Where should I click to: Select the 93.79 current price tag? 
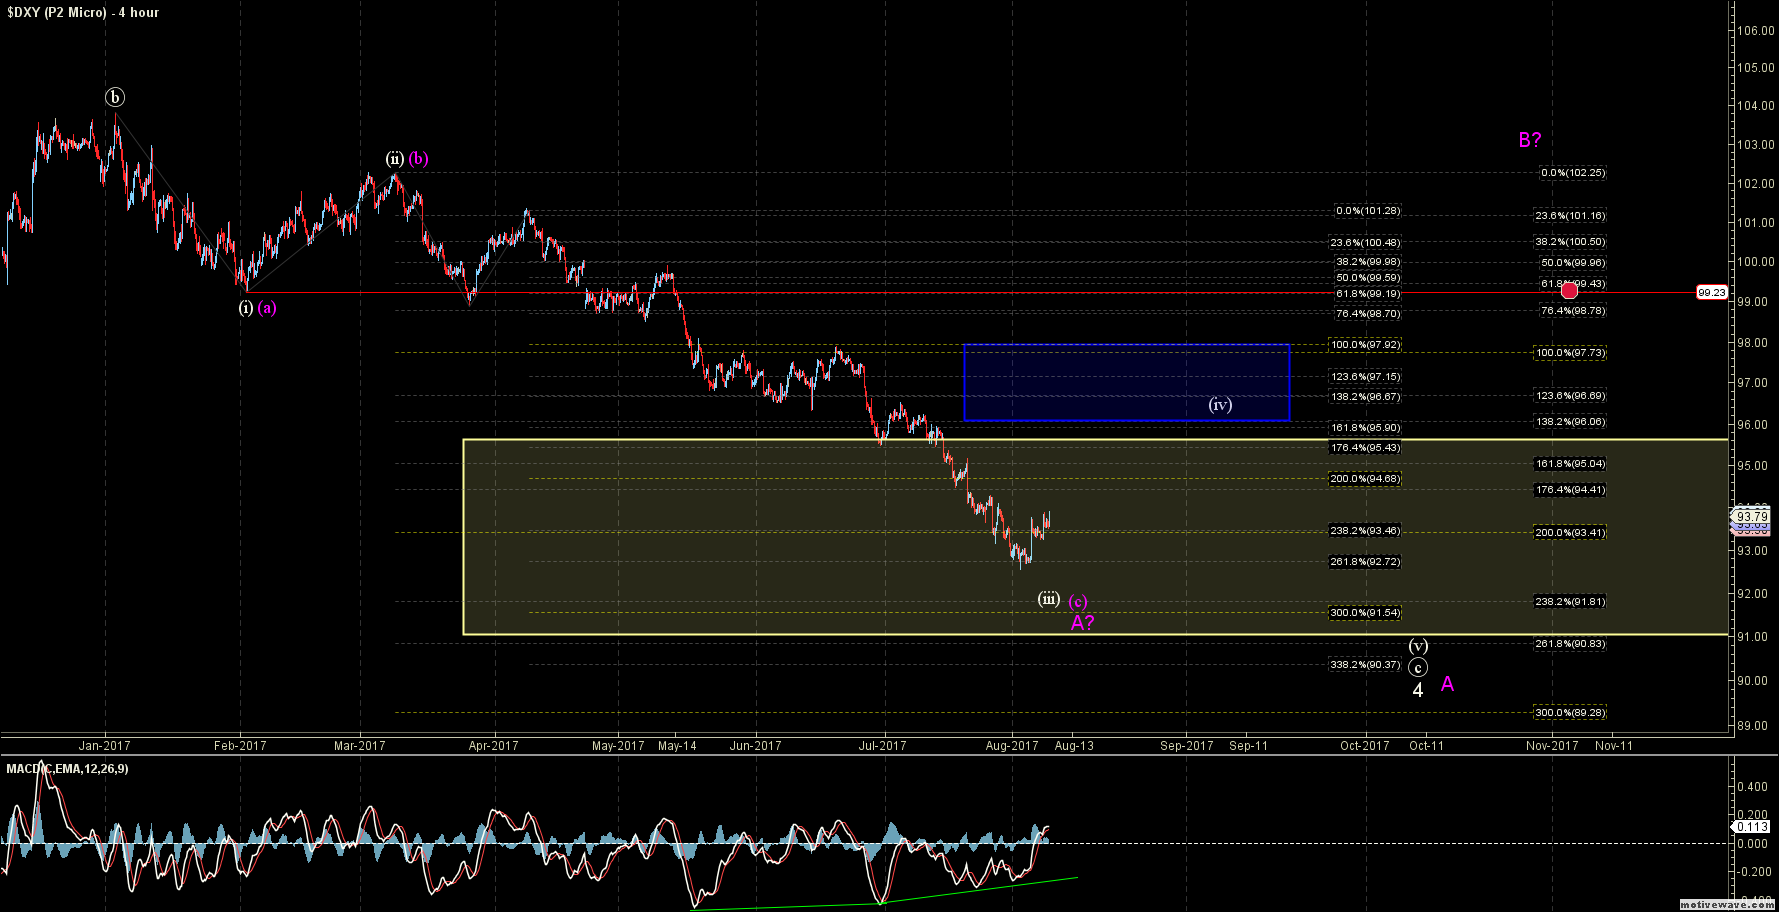(1752, 517)
